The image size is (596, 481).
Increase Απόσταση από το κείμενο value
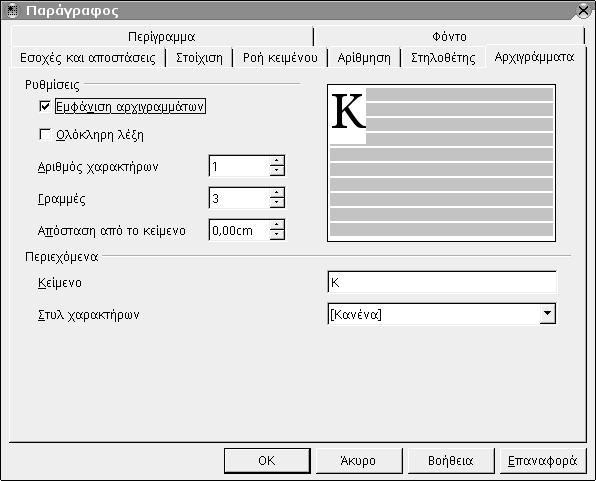click(x=277, y=225)
